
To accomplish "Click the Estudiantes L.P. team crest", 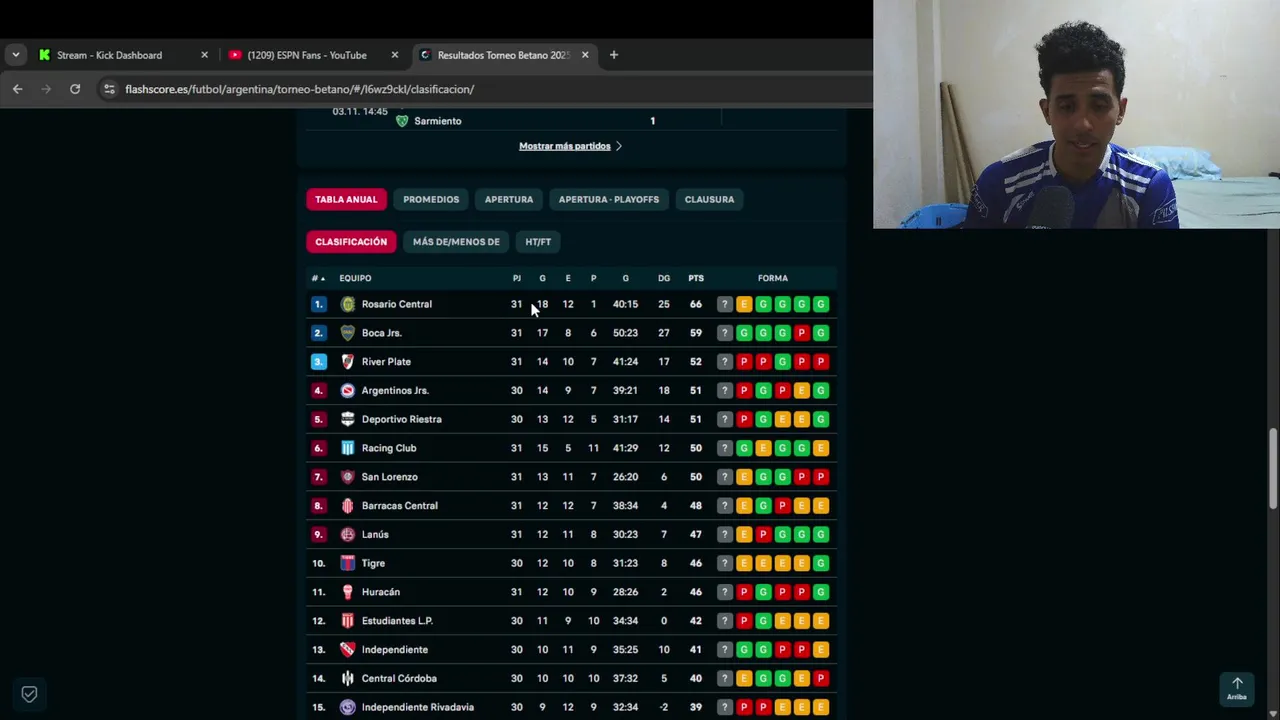I will 348,621.
